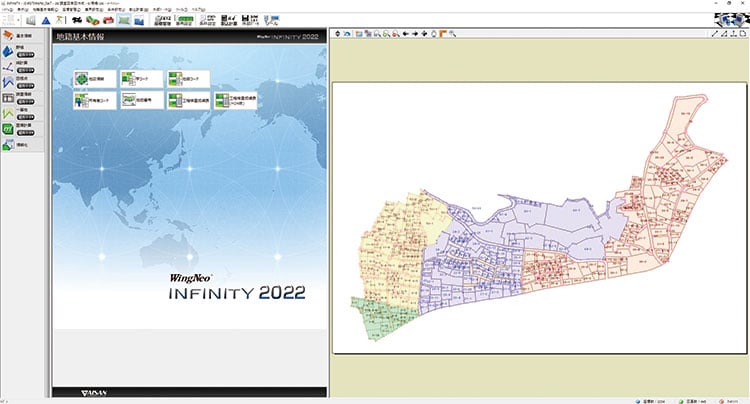Open the 地区情報 card with green diamond icon
Image resolution: width=750 pixels, height=404 pixels.
coord(95,79)
